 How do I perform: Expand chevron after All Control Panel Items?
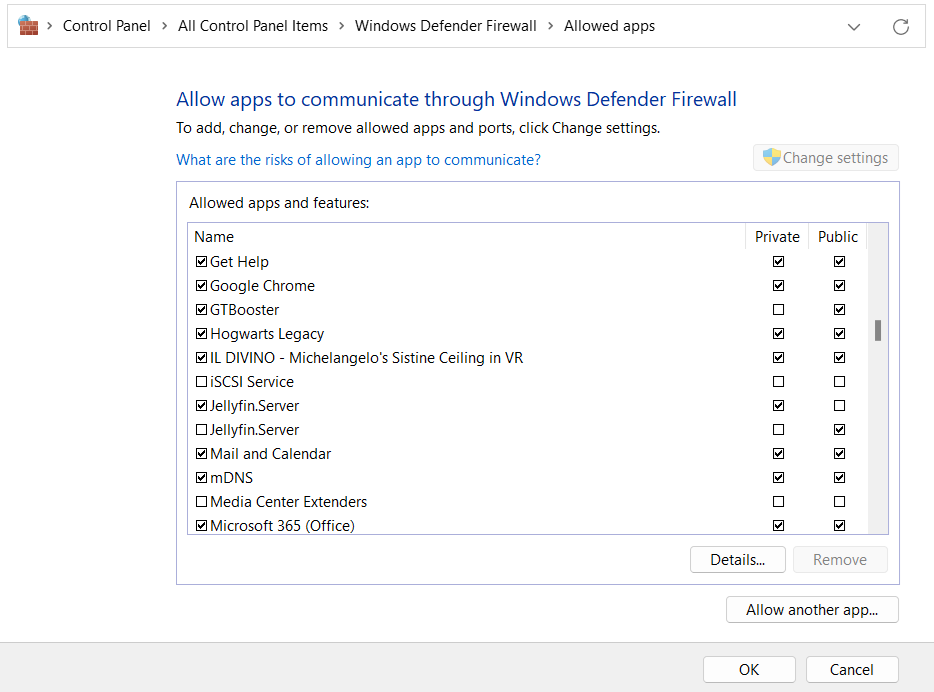point(342,26)
